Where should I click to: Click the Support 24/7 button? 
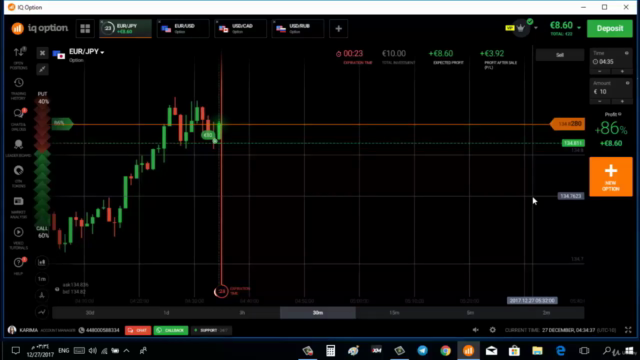[211, 330]
